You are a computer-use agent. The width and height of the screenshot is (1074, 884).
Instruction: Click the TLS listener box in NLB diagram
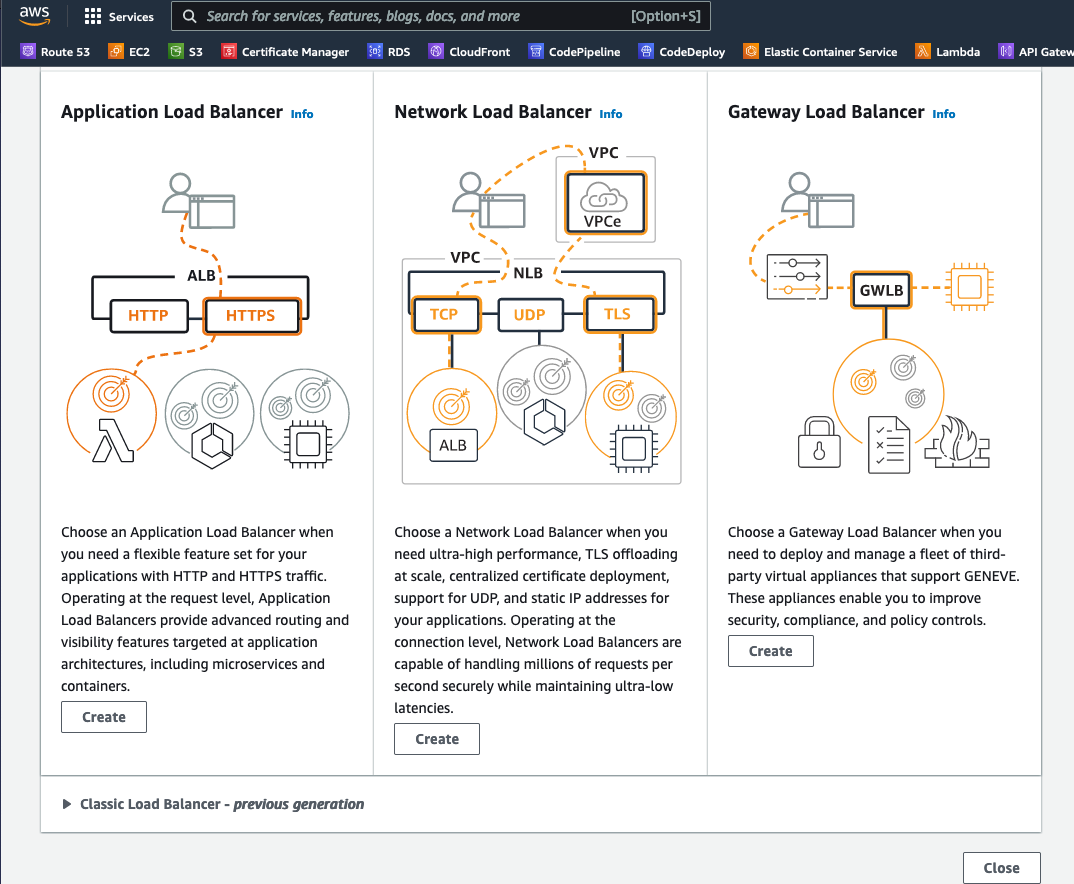(619, 314)
